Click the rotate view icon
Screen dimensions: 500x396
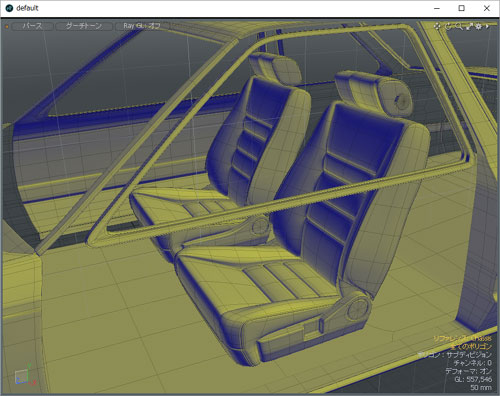coord(448,26)
